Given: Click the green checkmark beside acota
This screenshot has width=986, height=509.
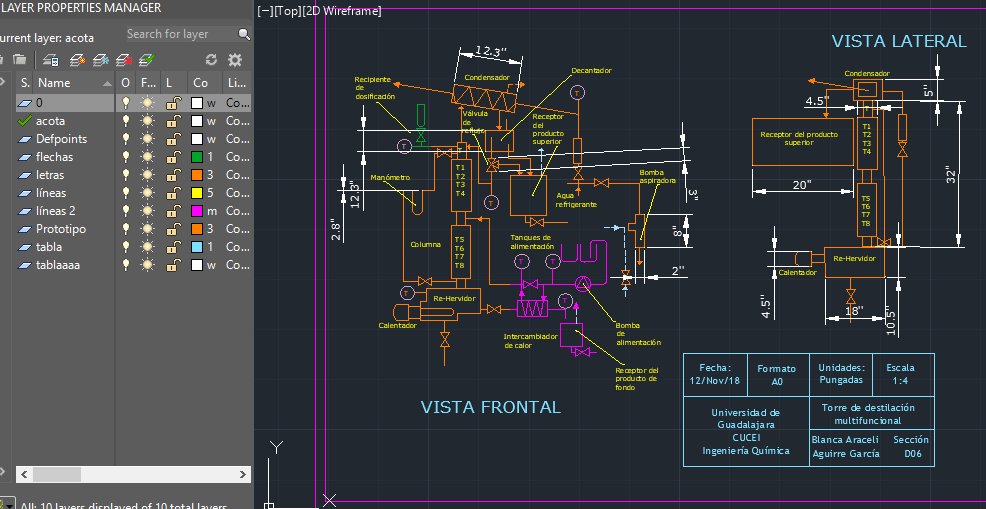Looking at the screenshot, I should pyautogui.click(x=25, y=120).
